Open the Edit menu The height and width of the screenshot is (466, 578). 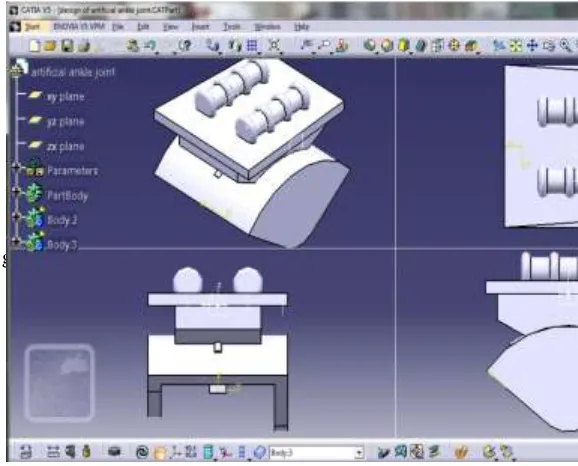point(143,27)
